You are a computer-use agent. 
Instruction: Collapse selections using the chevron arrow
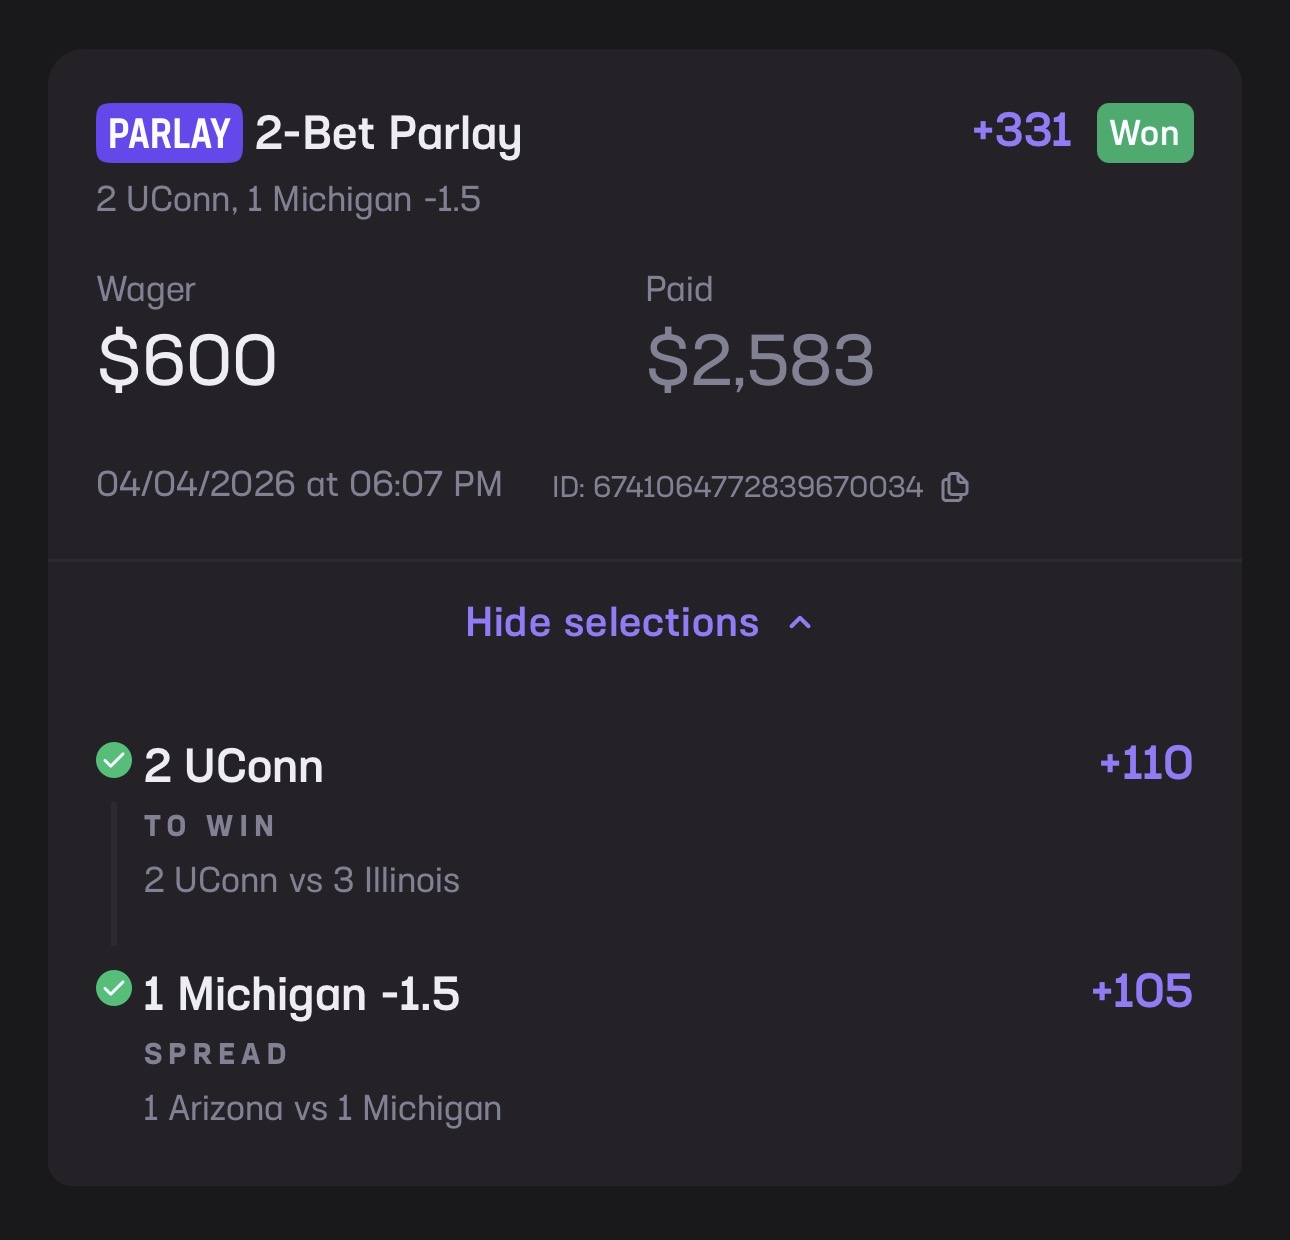tap(800, 623)
